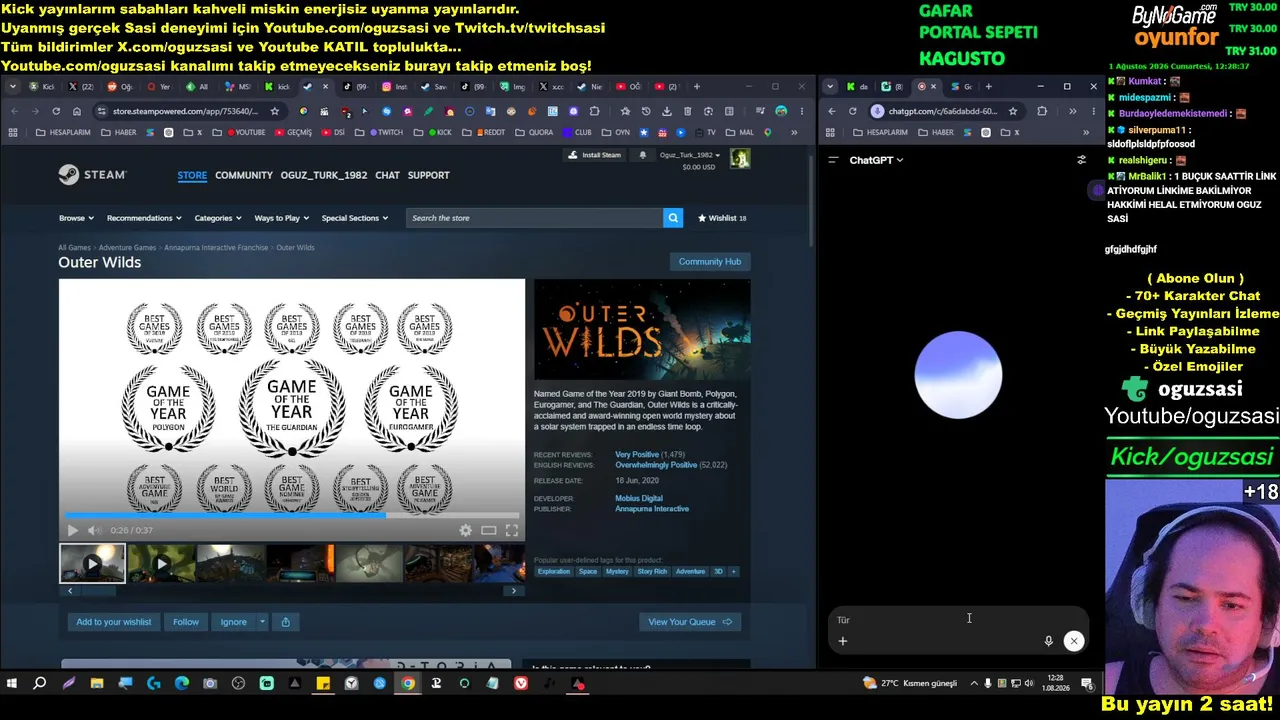1280x720 pixels.
Task: Open Mobius Digital developer link
Action: (639, 498)
